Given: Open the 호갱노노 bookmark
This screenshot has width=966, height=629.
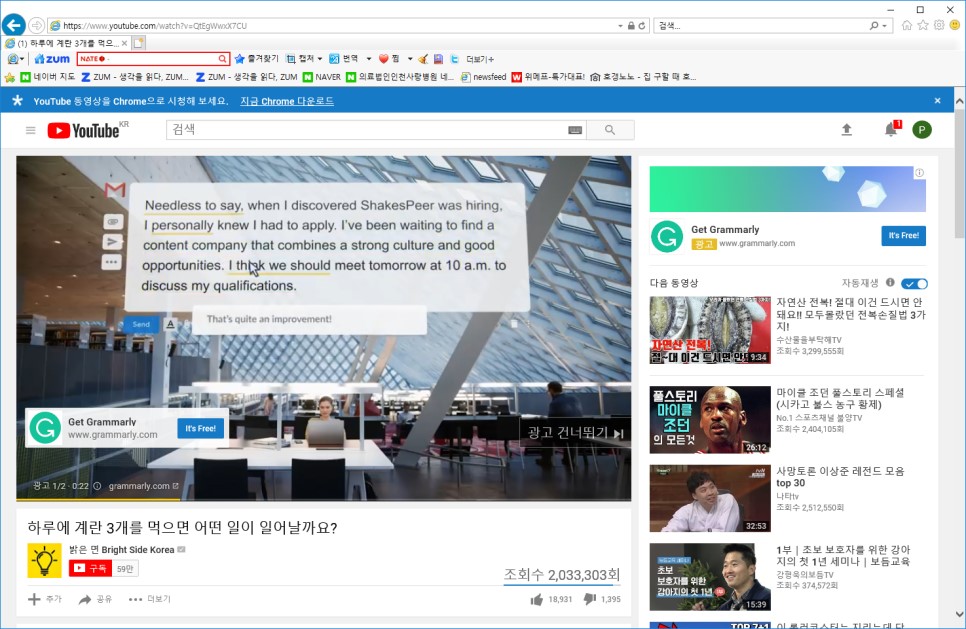Looking at the screenshot, I should point(643,77).
